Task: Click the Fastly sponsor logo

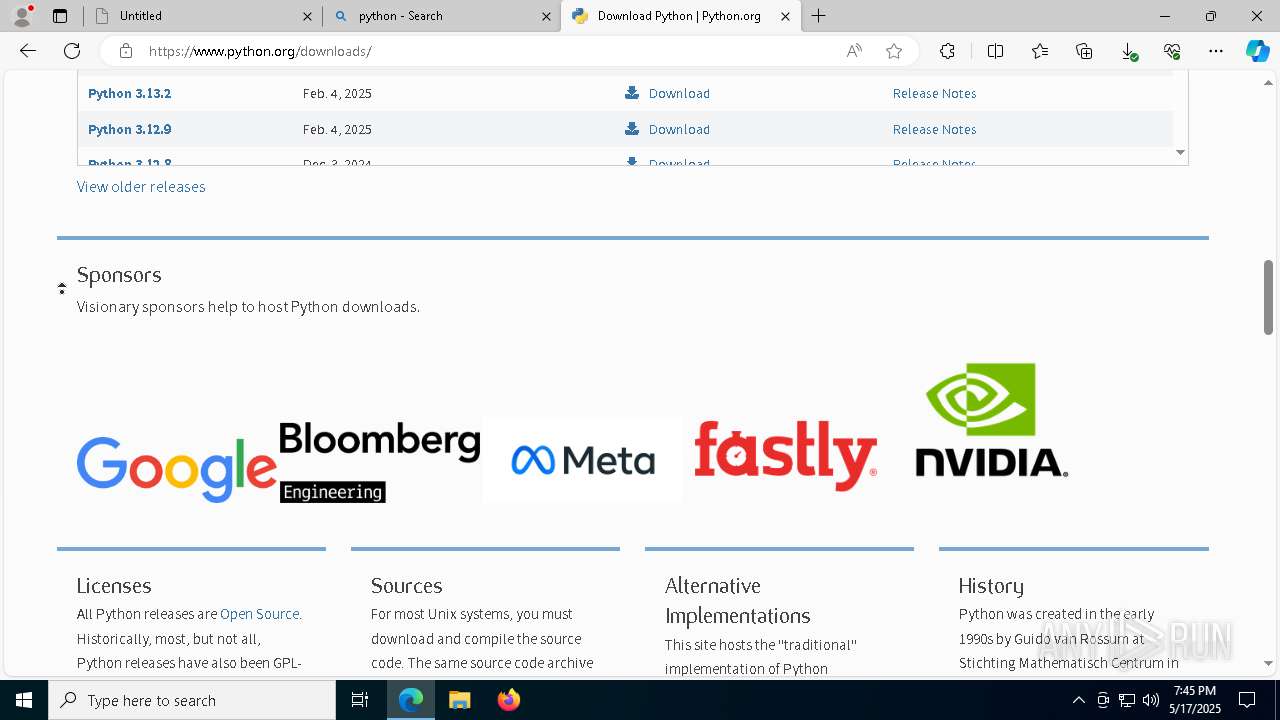Action: tap(786, 456)
